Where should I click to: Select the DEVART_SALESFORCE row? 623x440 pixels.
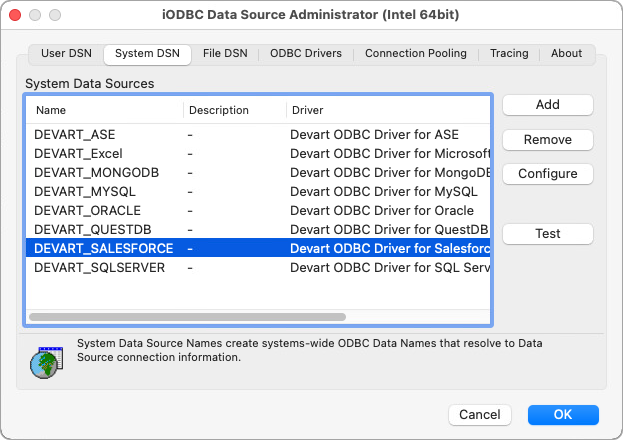click(x=258, y=248)
